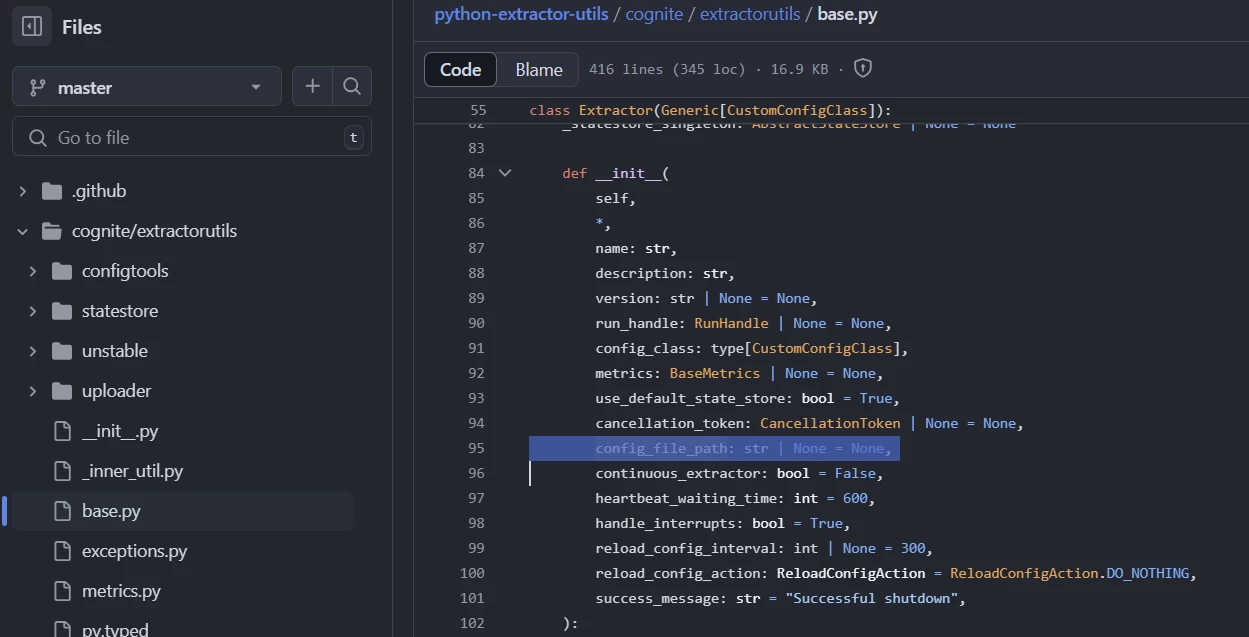Click the __init__.py file icon
Screen dimensions: 1249x637
[x=62, y=431]
